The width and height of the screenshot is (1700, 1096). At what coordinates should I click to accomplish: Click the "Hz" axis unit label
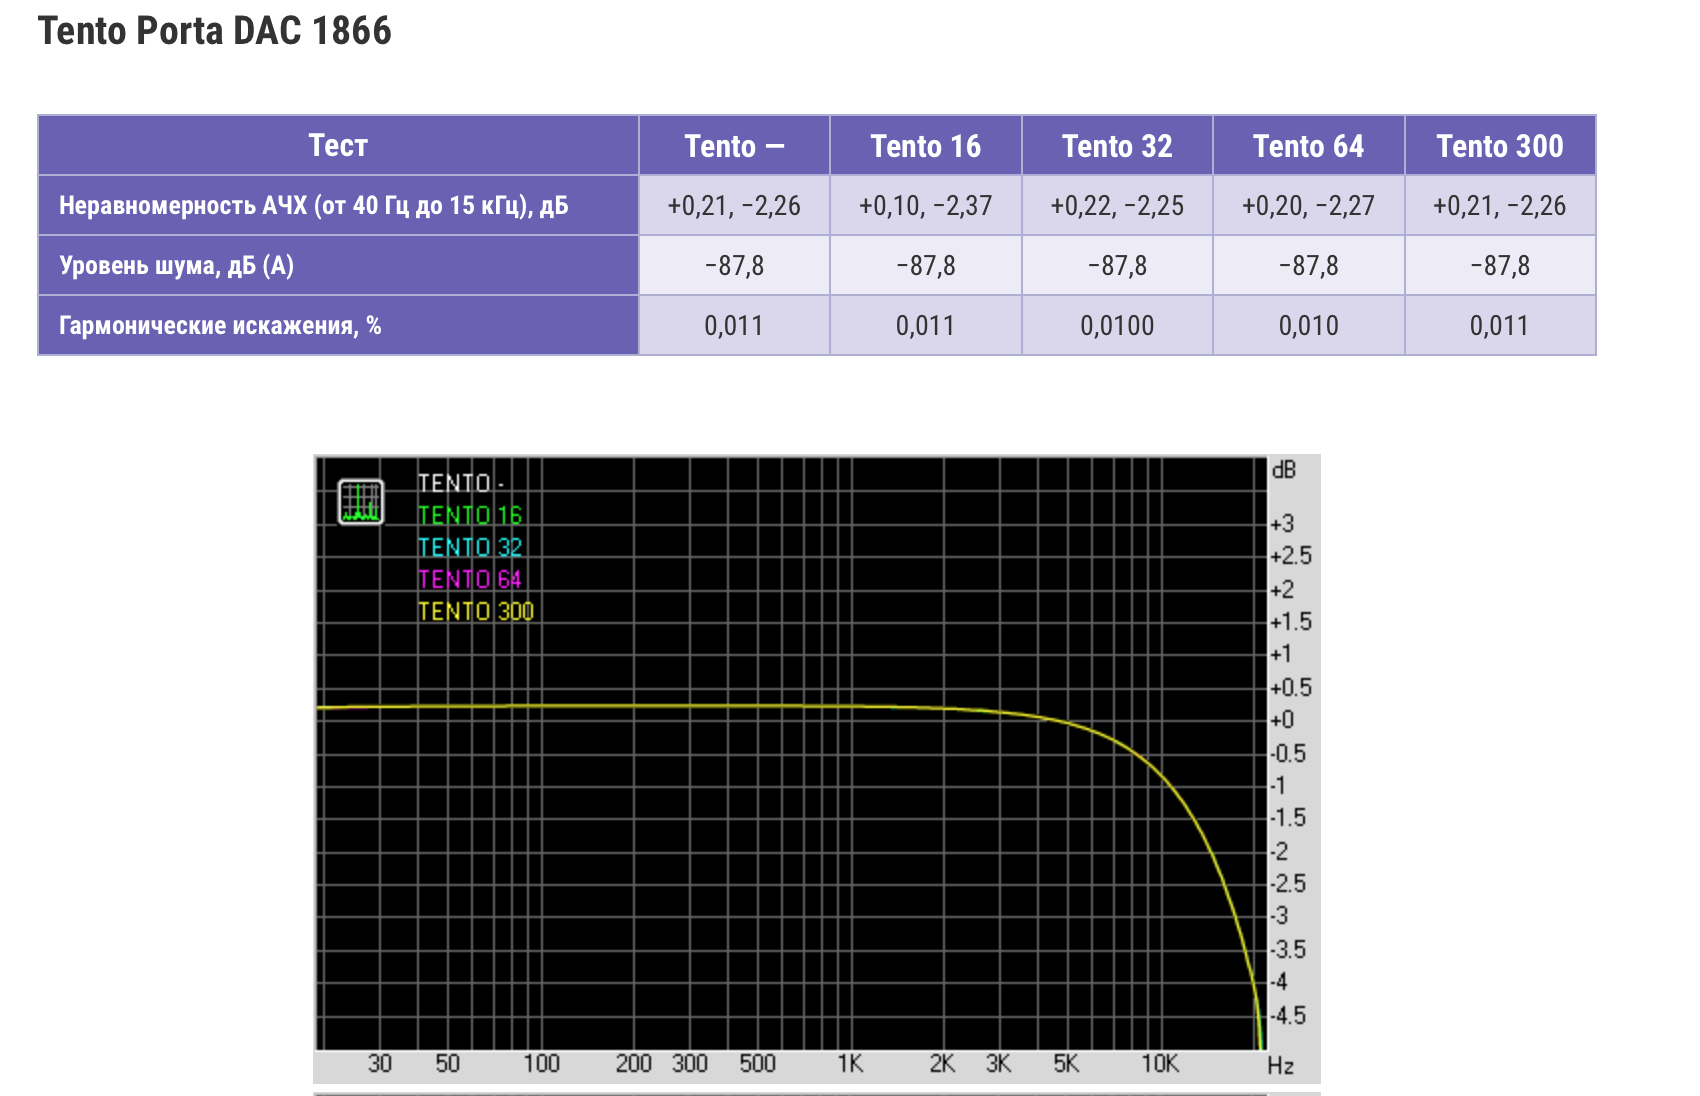[1281, 1066]
